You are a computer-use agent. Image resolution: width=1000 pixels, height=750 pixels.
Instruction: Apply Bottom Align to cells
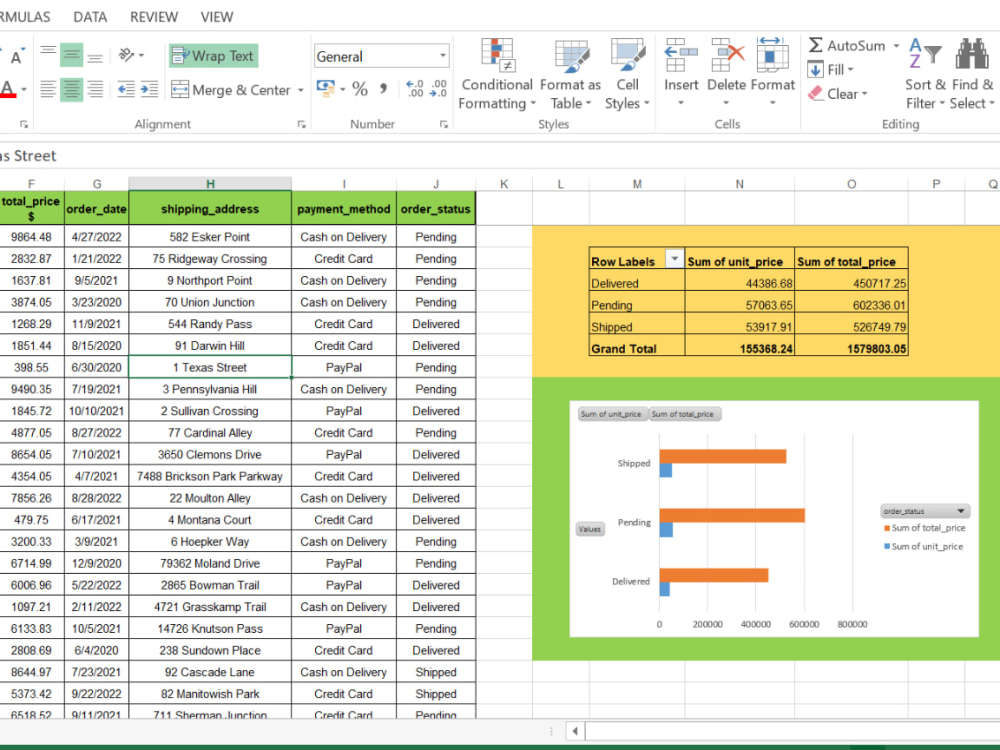[95, 56]
